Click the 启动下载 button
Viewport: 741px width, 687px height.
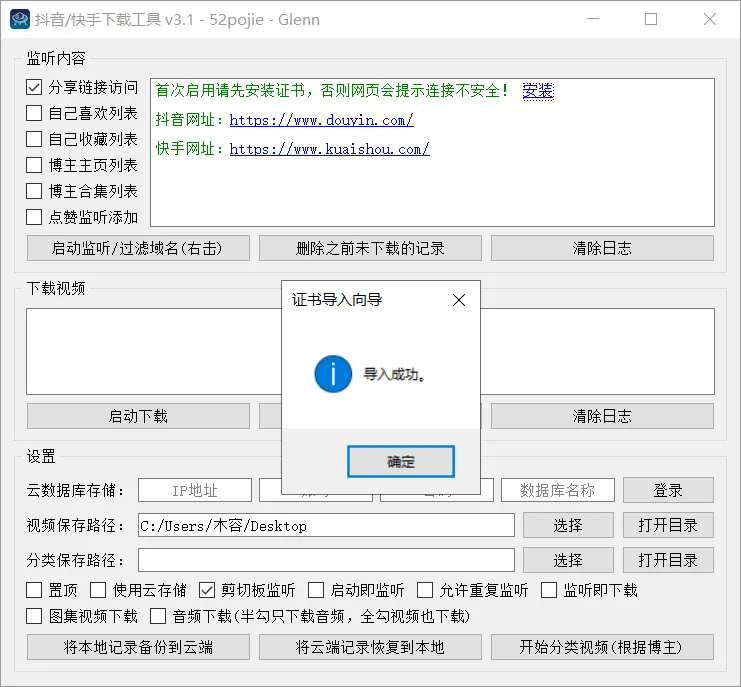pos(138,416)
